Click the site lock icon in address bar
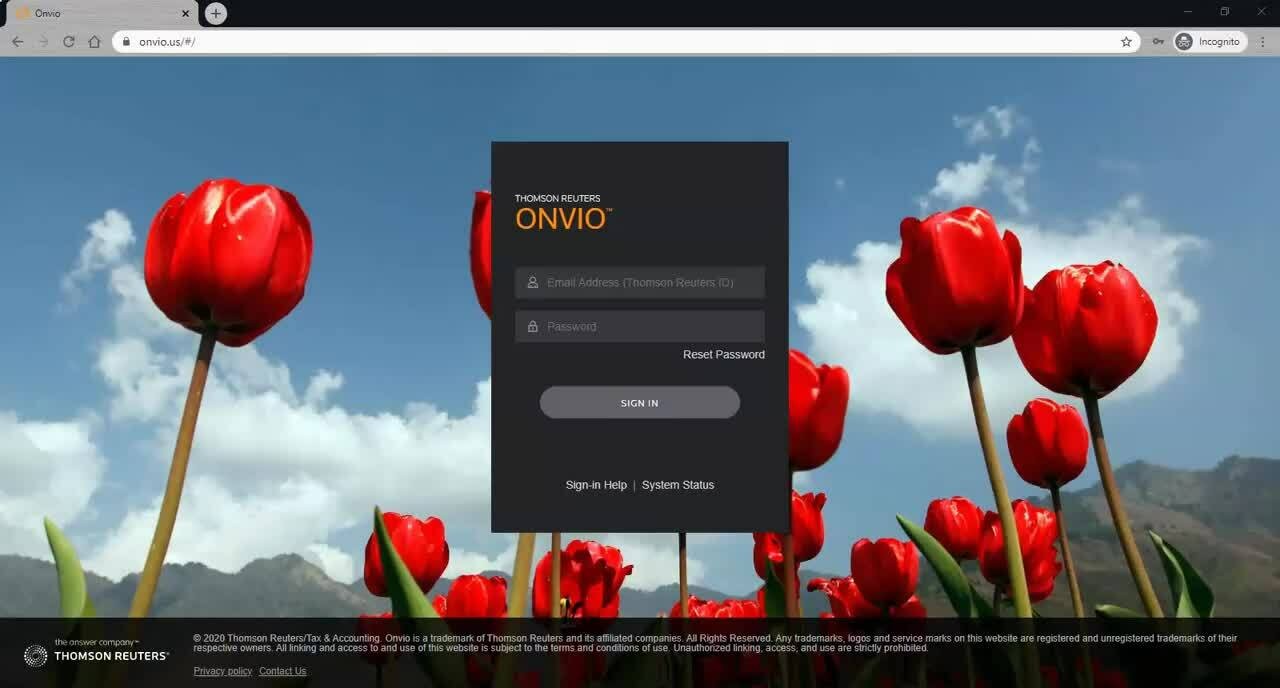The image size is (1280, 688). pyautogui.click(x=126, y=42)
